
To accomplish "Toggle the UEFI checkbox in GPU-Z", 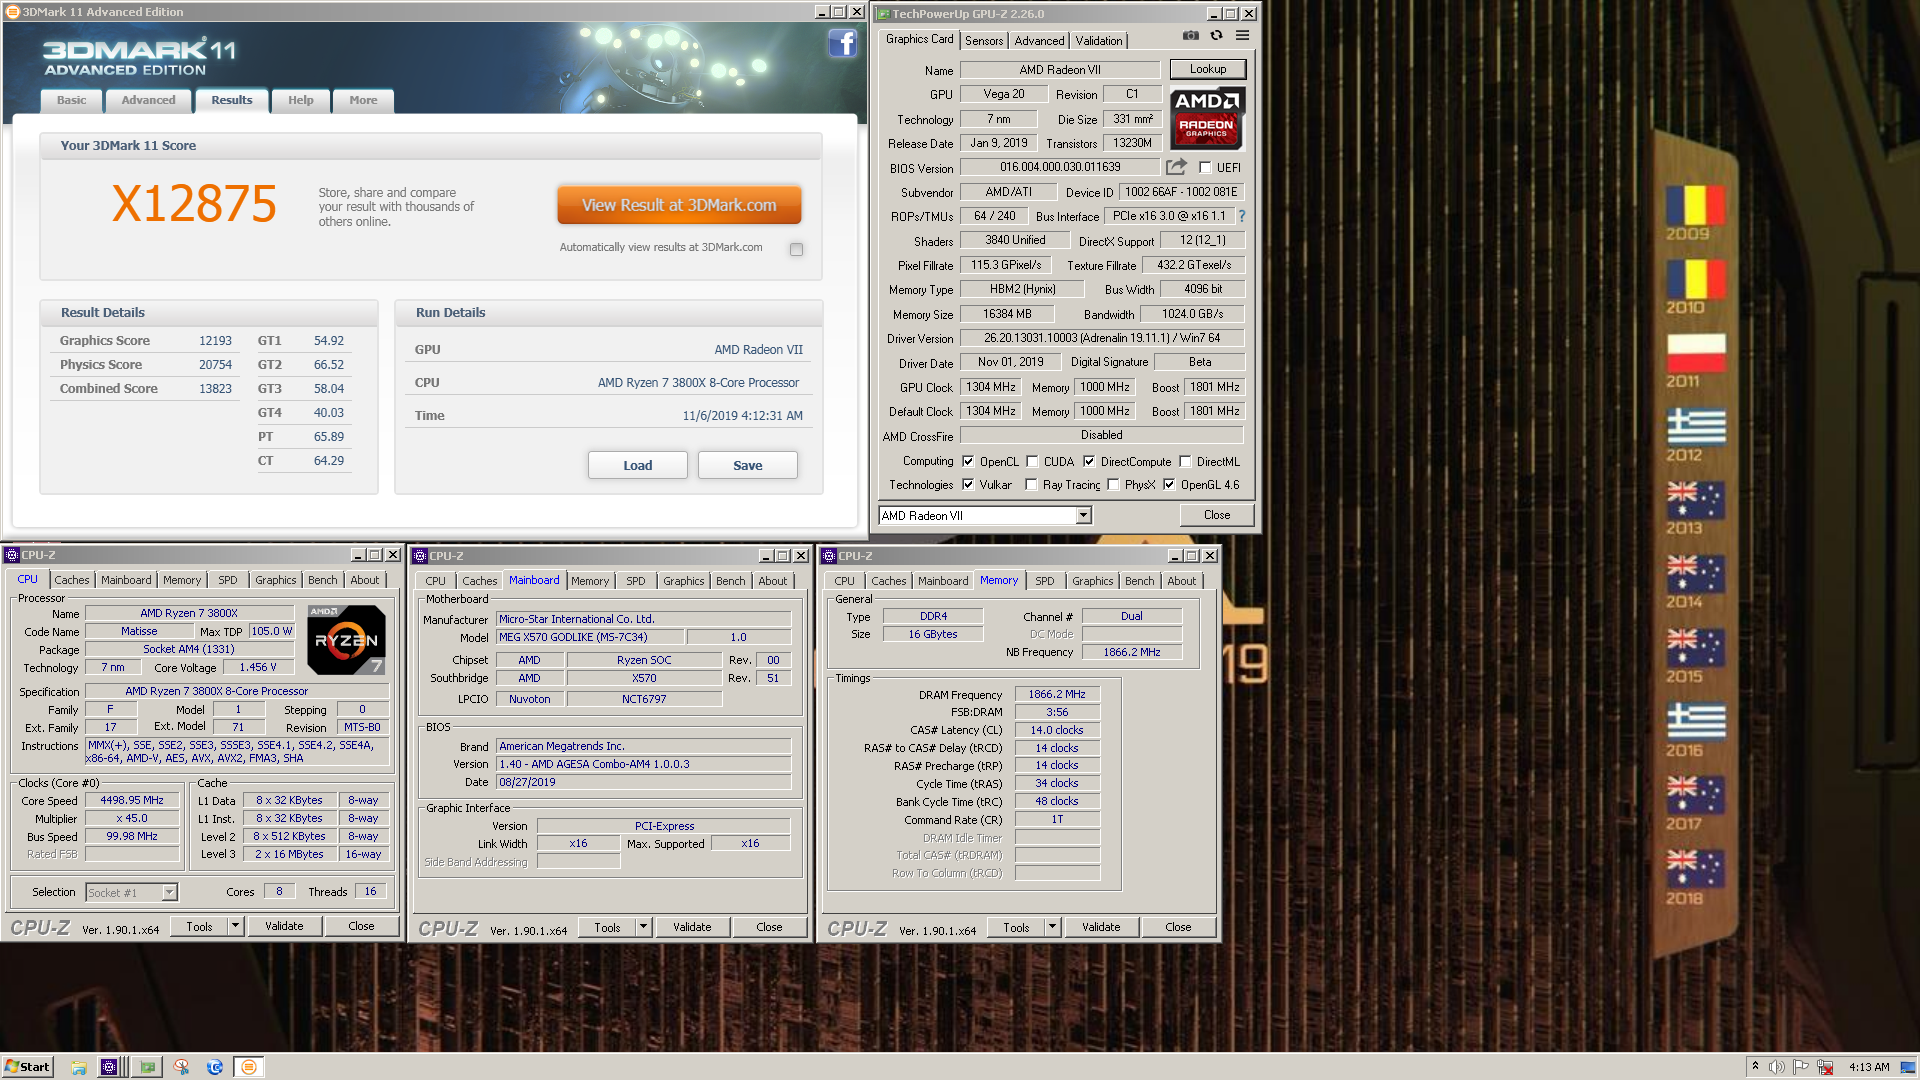I will click(x=1205, y=168).
